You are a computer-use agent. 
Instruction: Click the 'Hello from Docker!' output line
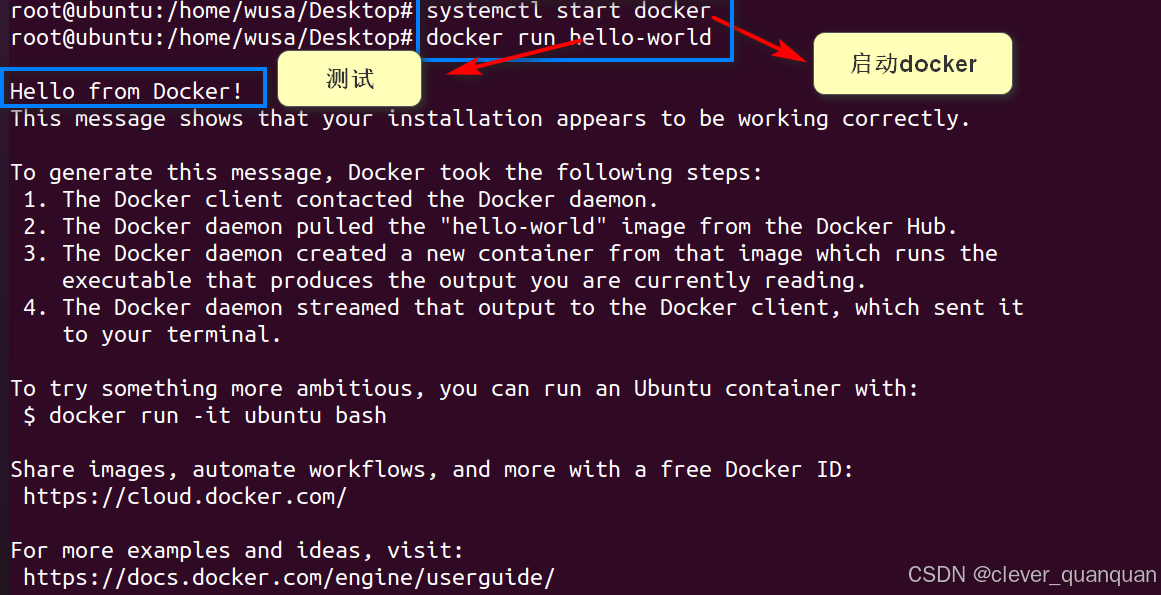point(126,91)
